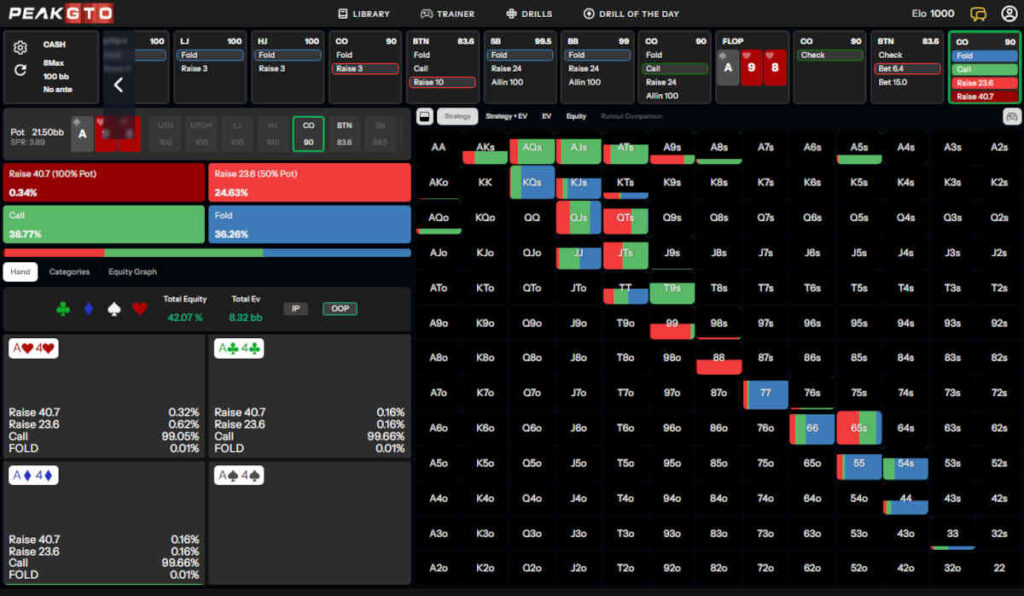1024x596 pixels.
Task: Filter by clubs suit icon
Action: pos(63,309)
